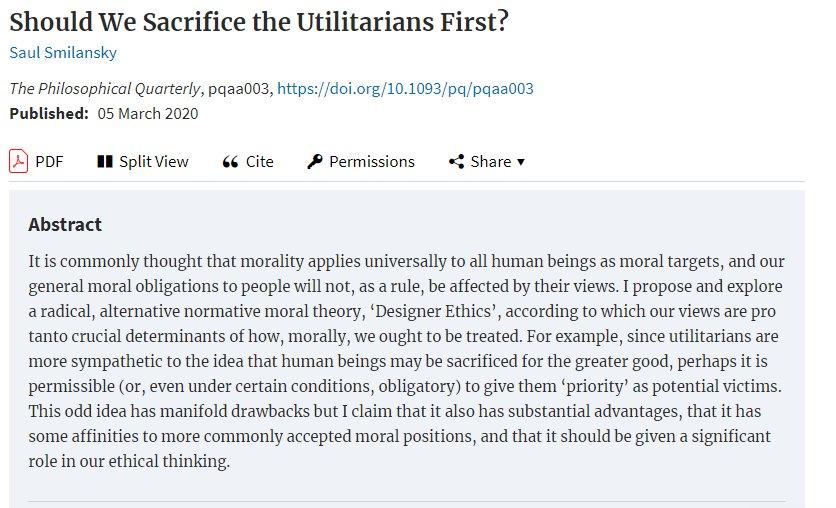Click the Share label text
This screenshot has width=836, height=508.
[491, 162]
